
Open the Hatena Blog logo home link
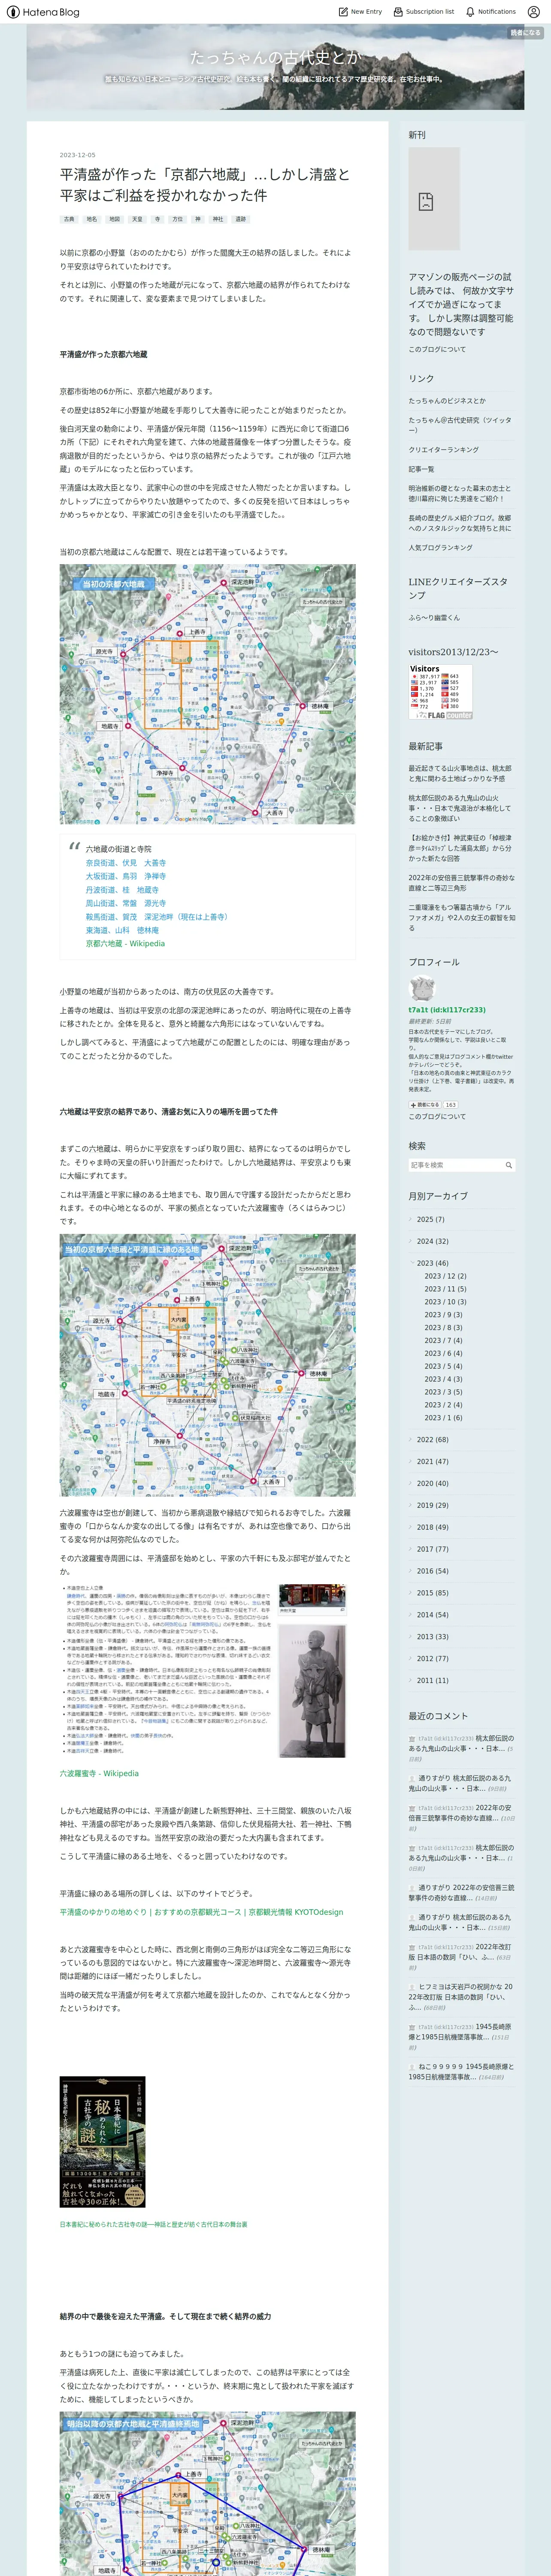click(x=42, y=12)
